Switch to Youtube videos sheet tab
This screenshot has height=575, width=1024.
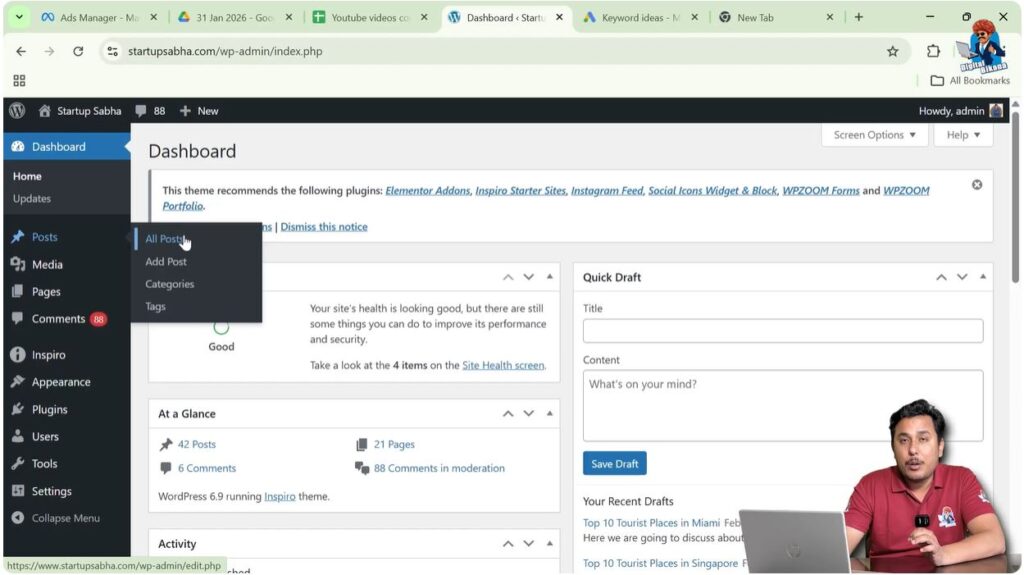point(370,17)
